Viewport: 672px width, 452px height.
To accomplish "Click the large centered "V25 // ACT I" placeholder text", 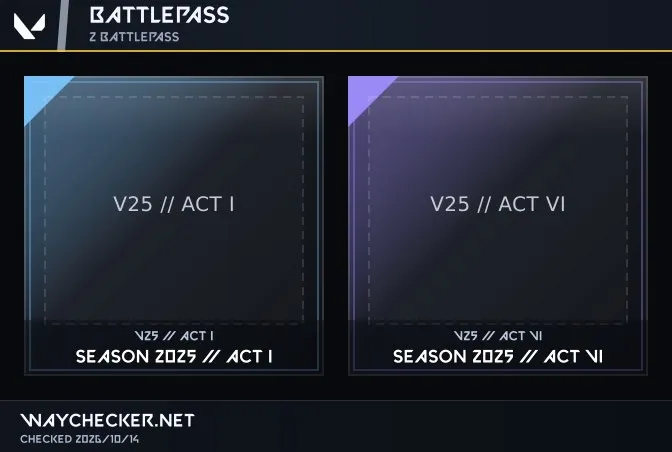I will pos(174,204).
